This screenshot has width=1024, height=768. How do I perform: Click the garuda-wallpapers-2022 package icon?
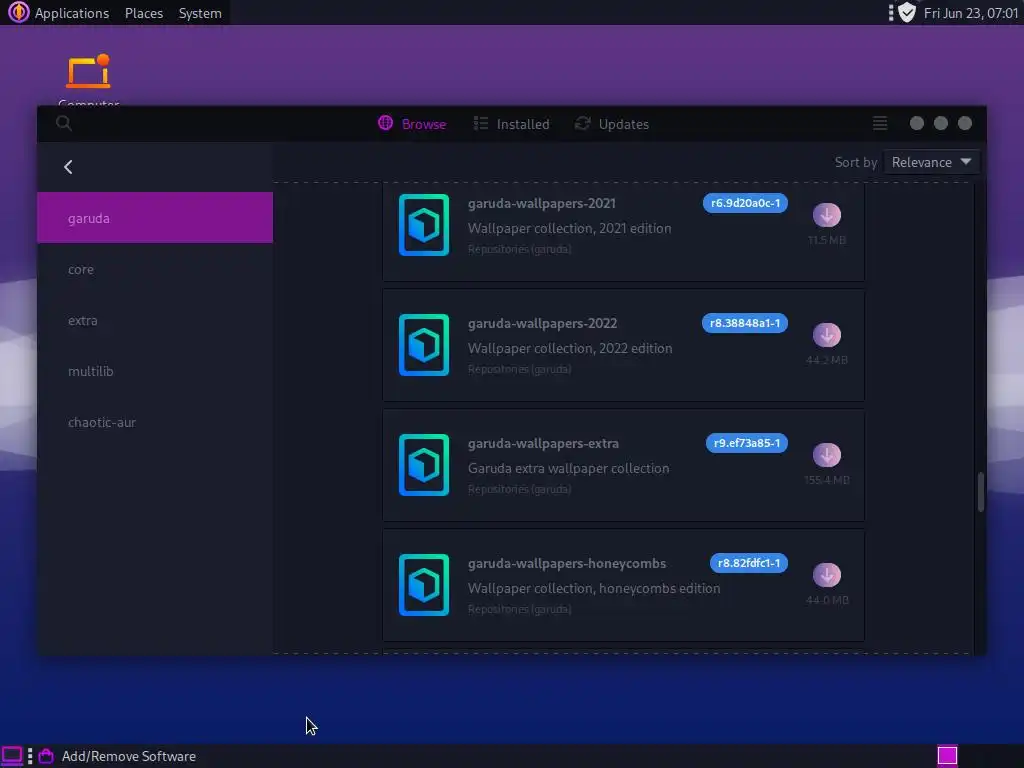click(424, 345)
